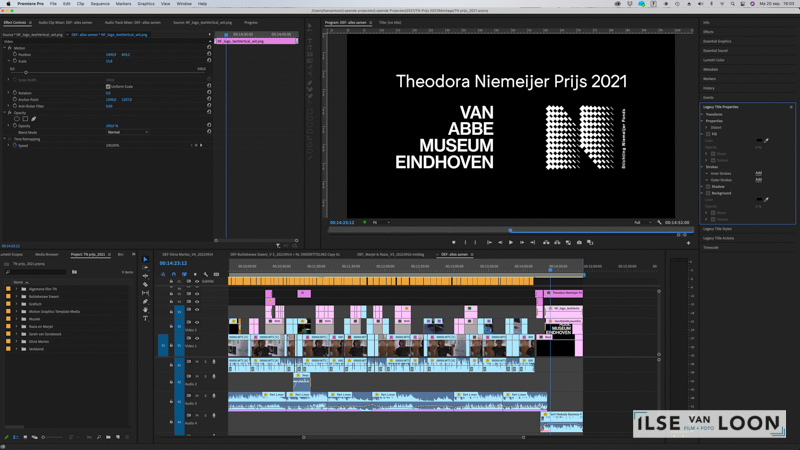
Task: Open the Essential Graphics panel
Action: point(717,41)
